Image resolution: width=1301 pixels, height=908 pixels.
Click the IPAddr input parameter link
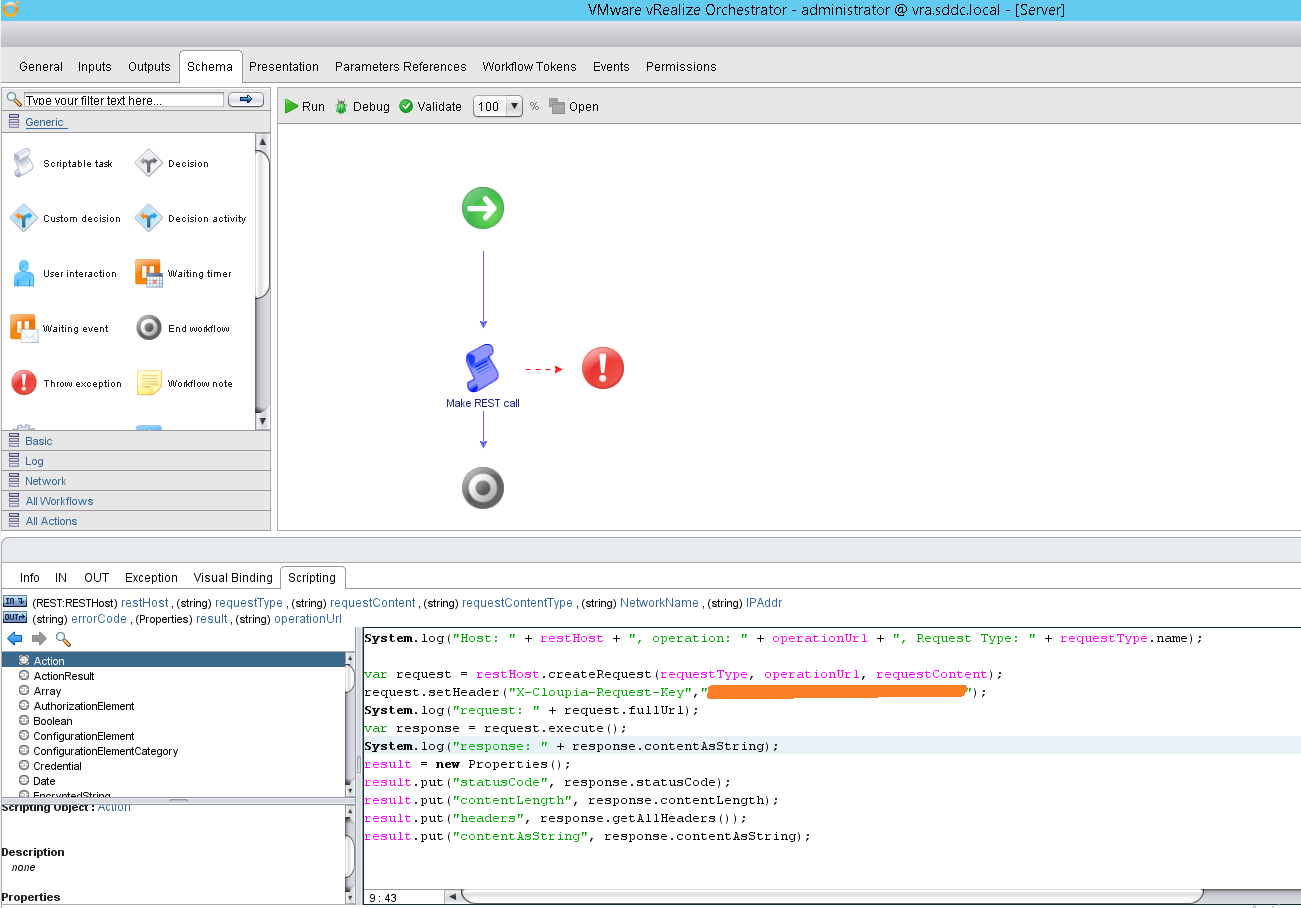click(x=764, y=603)
